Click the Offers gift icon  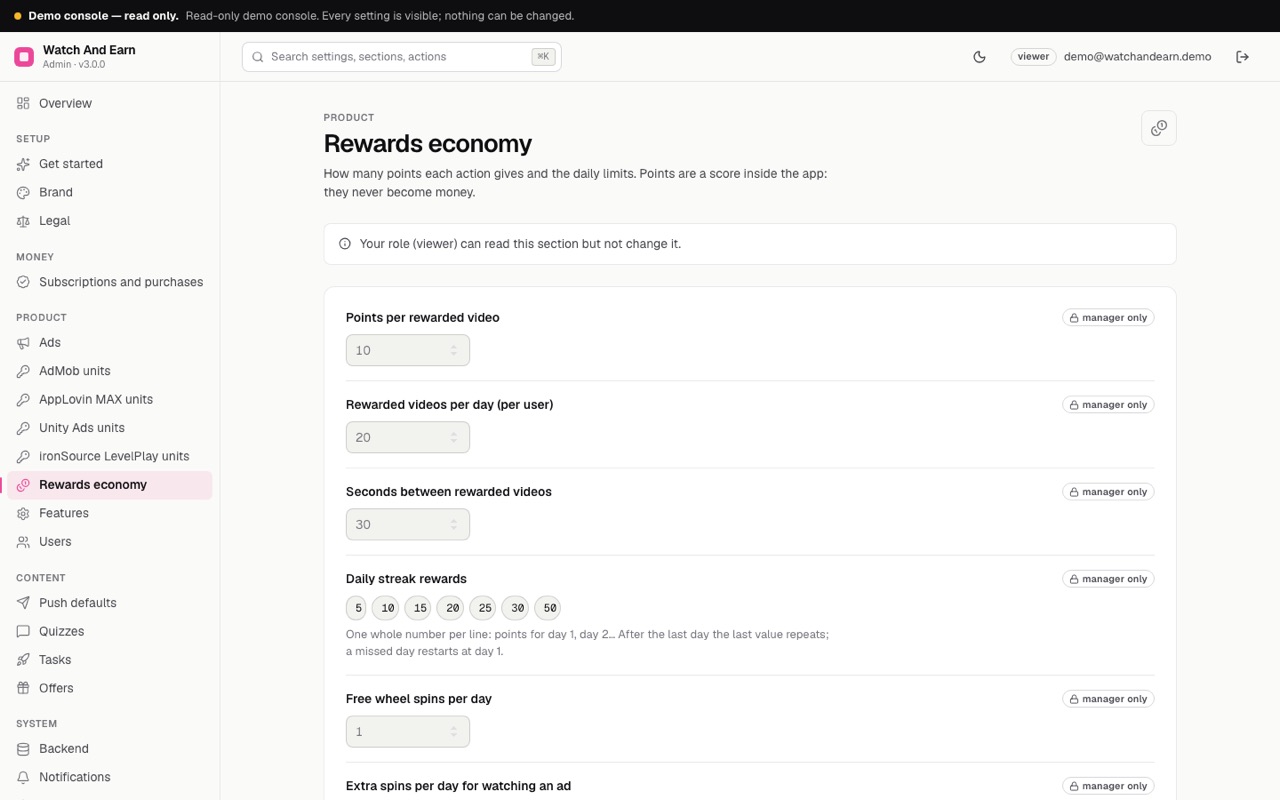tap(23, 688)
